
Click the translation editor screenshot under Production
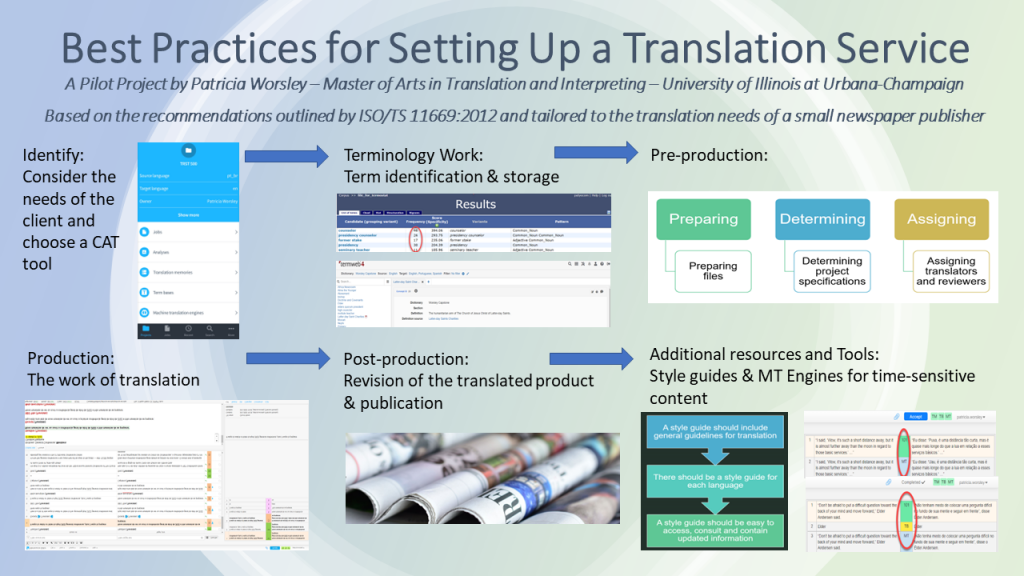[x=167, y=475]
